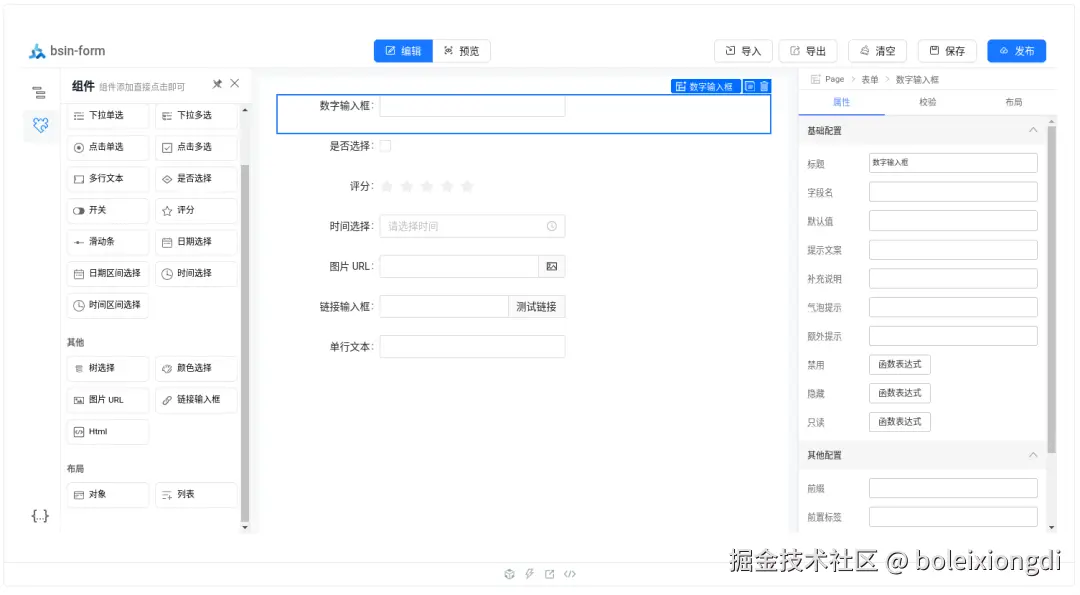The height and width of the screenshot is (595, 1080).
Task: Open the 校验 validation tab
Action: [x=928, y=102]
